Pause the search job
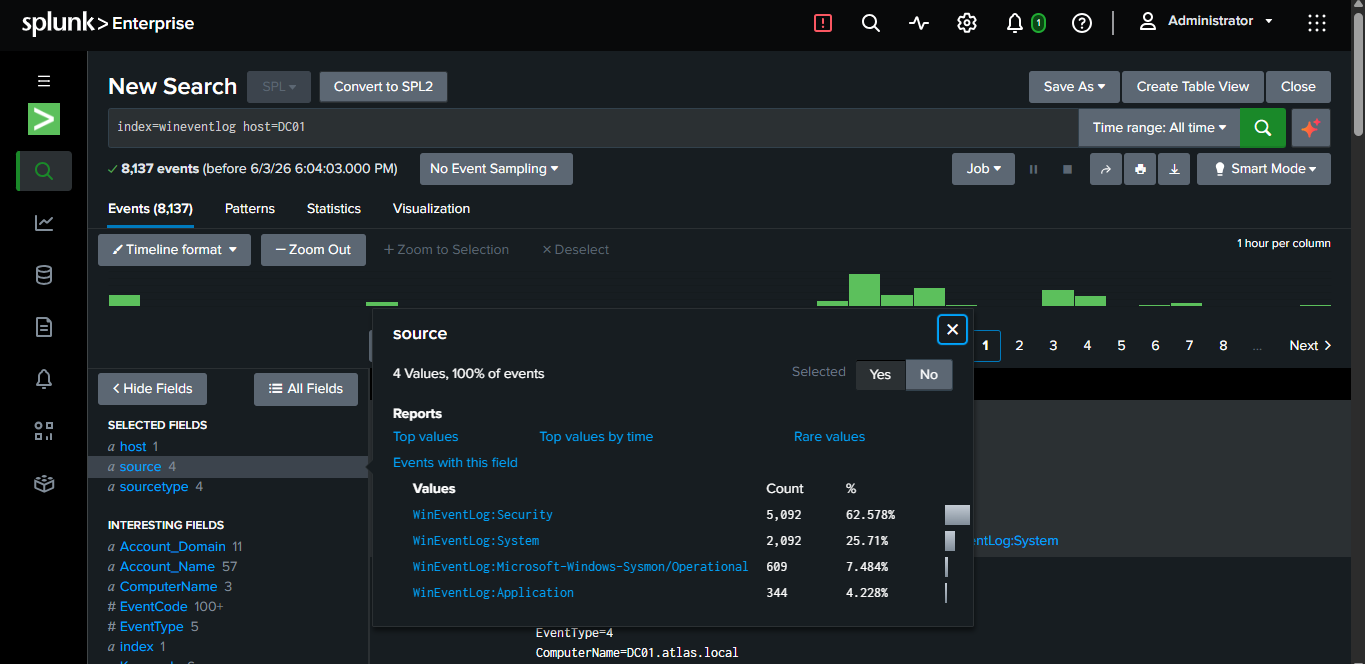The image size is (1365, 664). click(1034, 169)
